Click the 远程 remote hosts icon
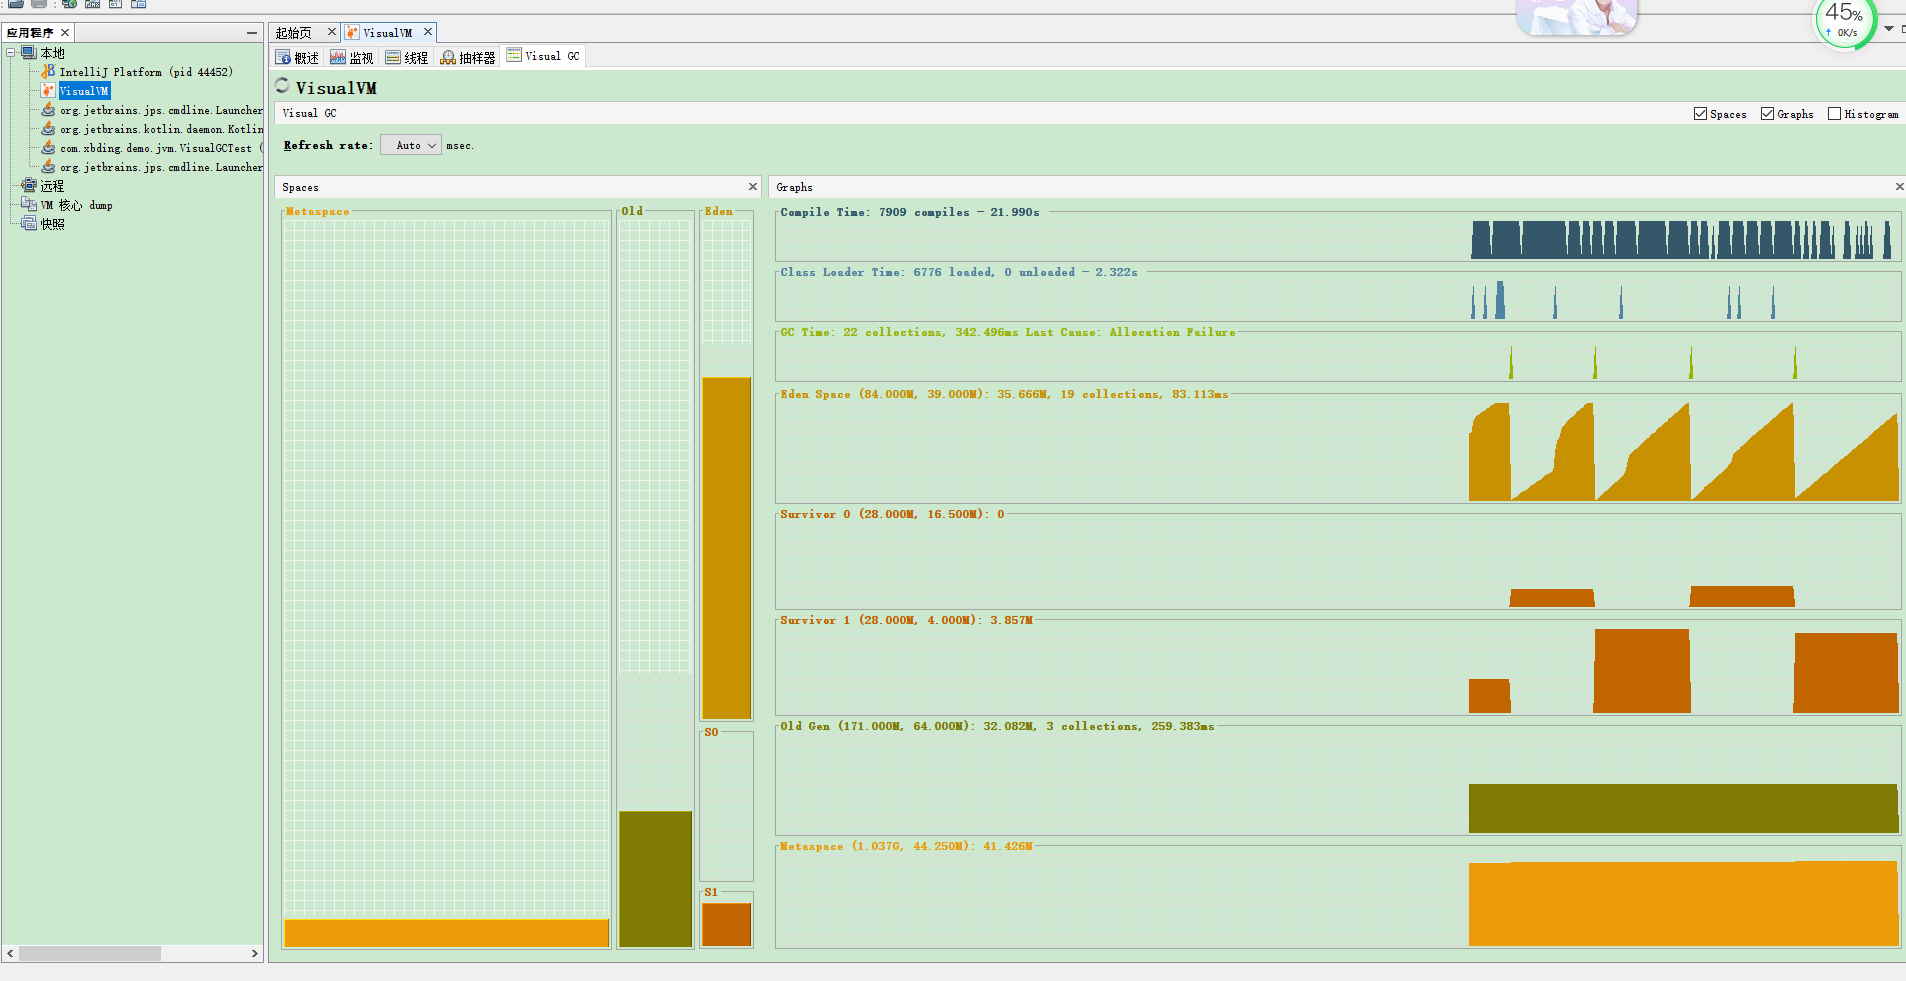This screenshot has width=1906, height=981. click(x=29, y=186)
